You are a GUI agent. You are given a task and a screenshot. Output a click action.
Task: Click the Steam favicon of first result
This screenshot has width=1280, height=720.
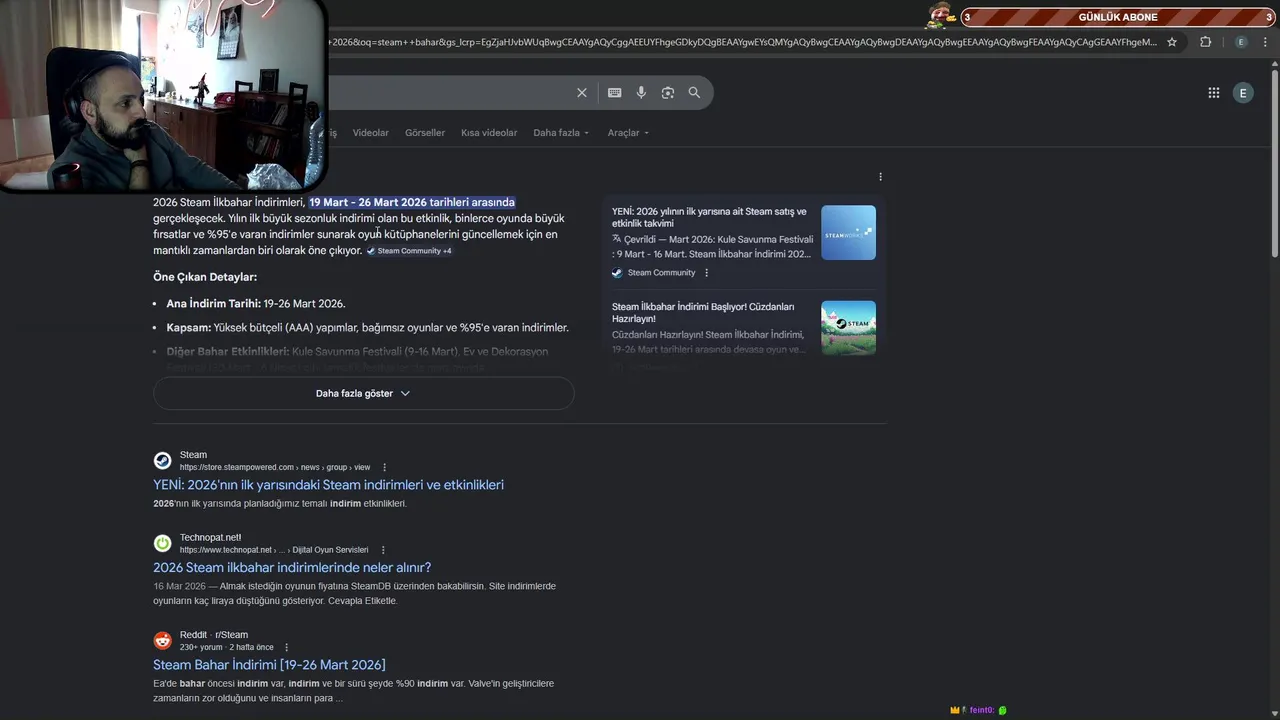tap(162, 461)
